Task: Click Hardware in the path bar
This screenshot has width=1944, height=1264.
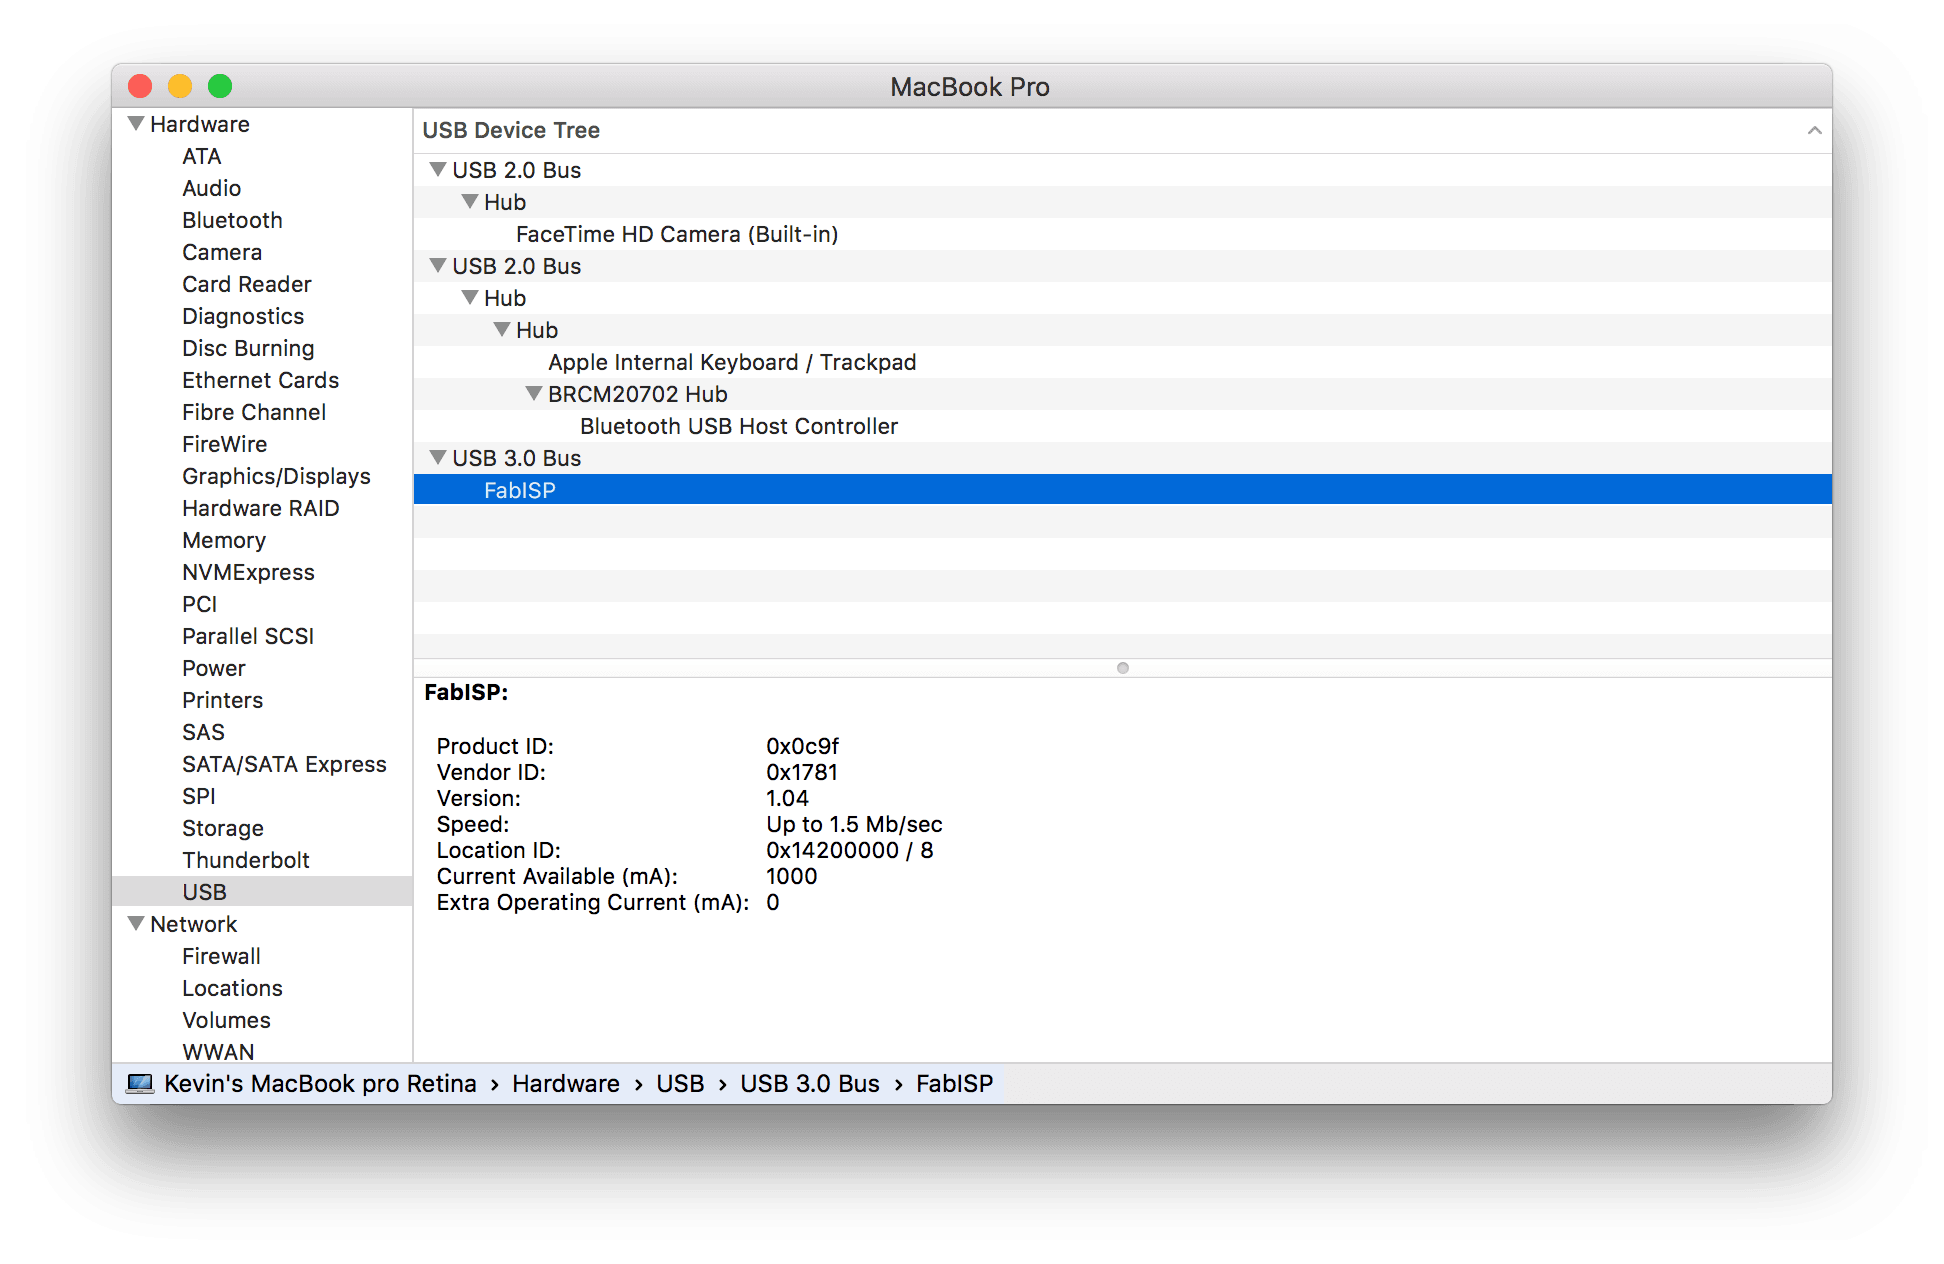Action: click(x=566, y=1084)
